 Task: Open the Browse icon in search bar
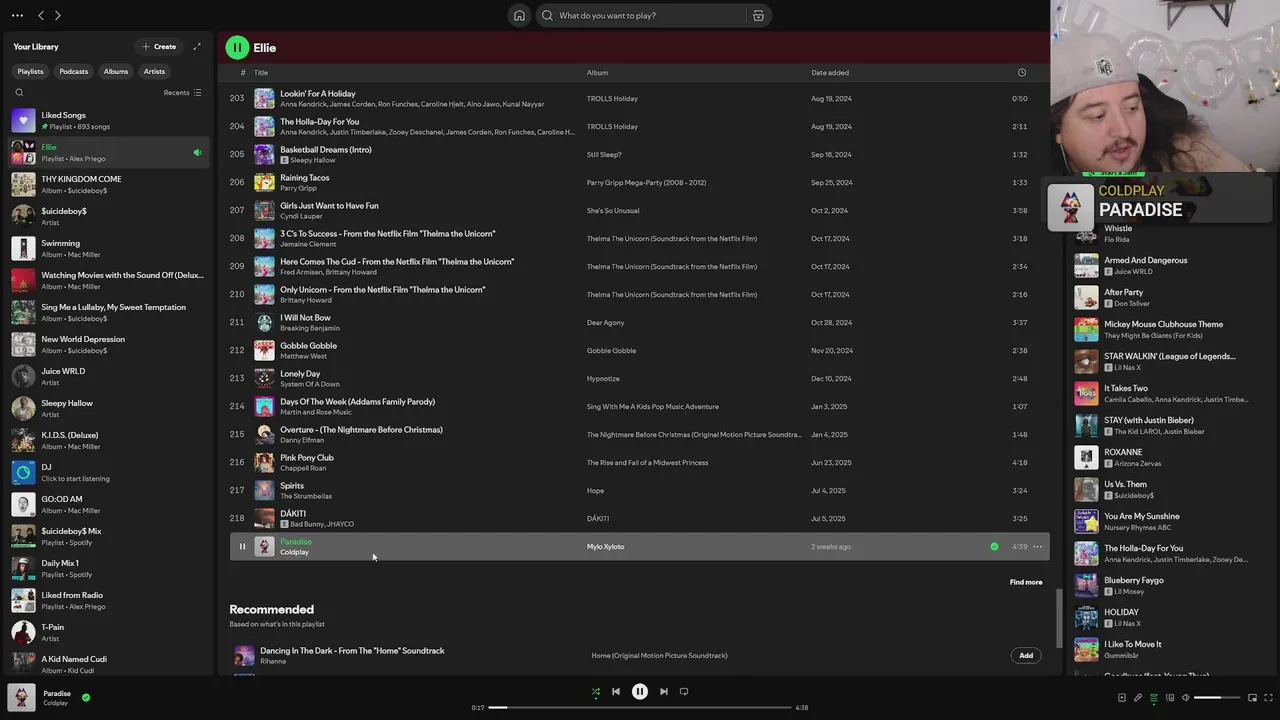point(758,15)
